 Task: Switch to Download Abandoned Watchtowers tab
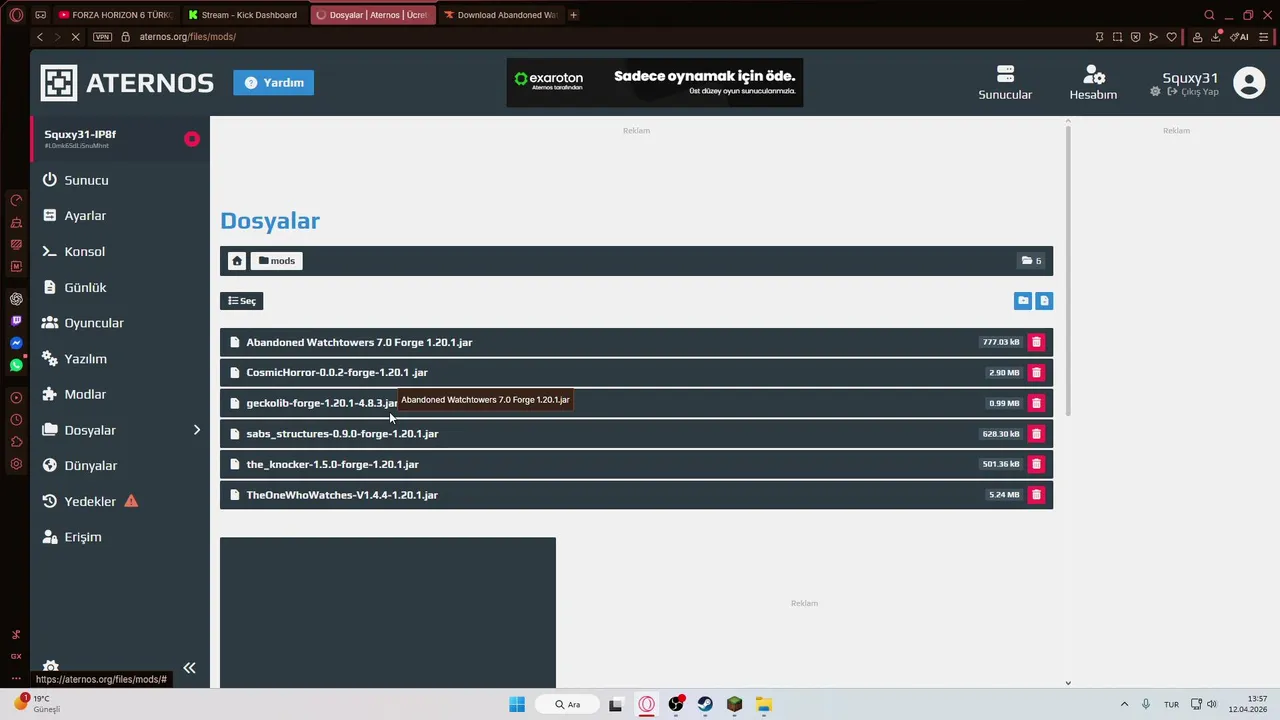[x=500, y=15]
